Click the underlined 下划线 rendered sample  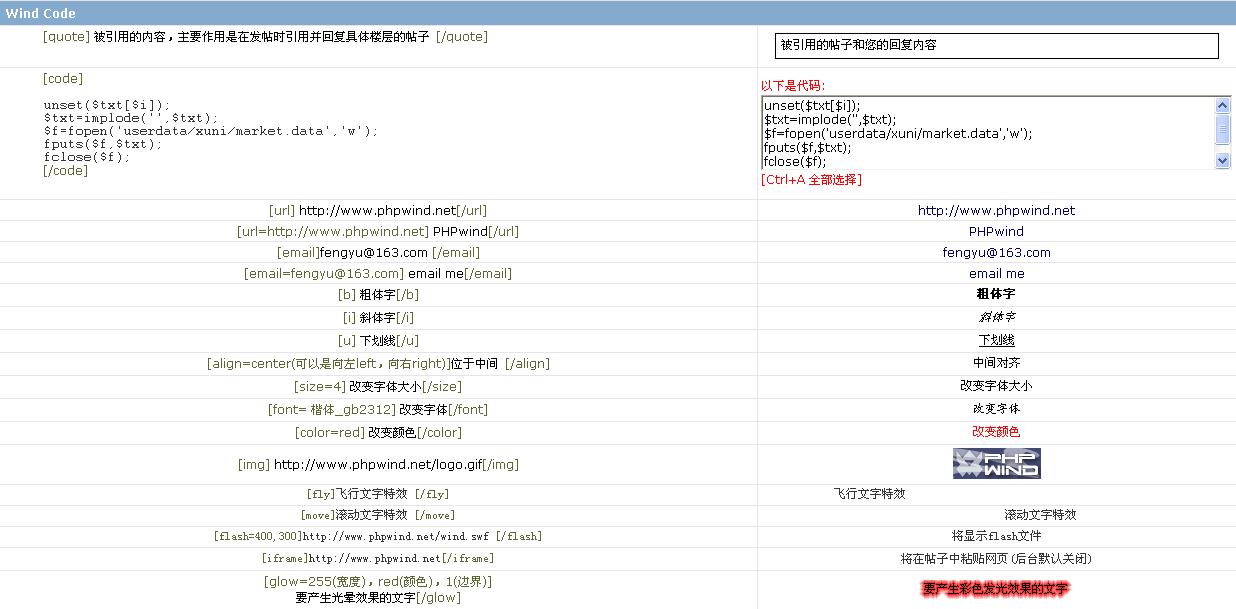(996, 341)
